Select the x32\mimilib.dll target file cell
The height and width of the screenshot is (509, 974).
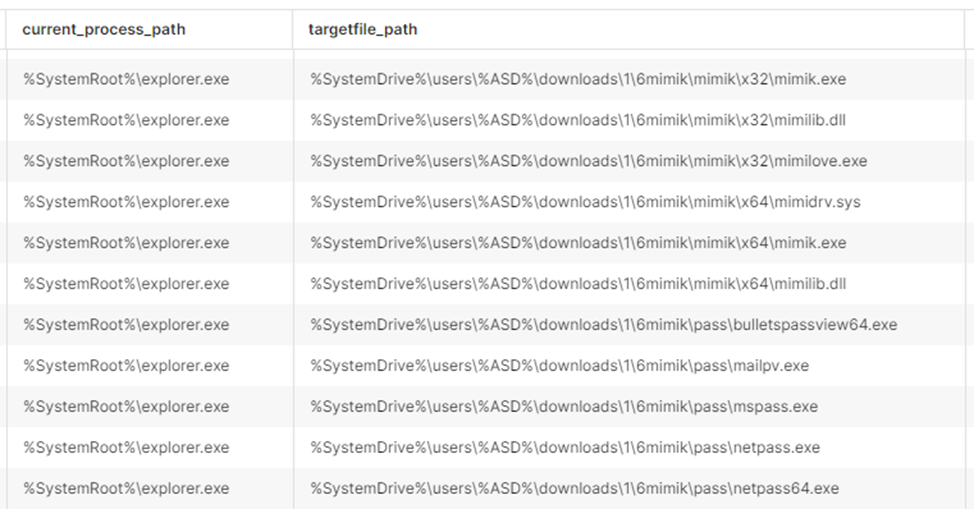[x=578, y=120]
